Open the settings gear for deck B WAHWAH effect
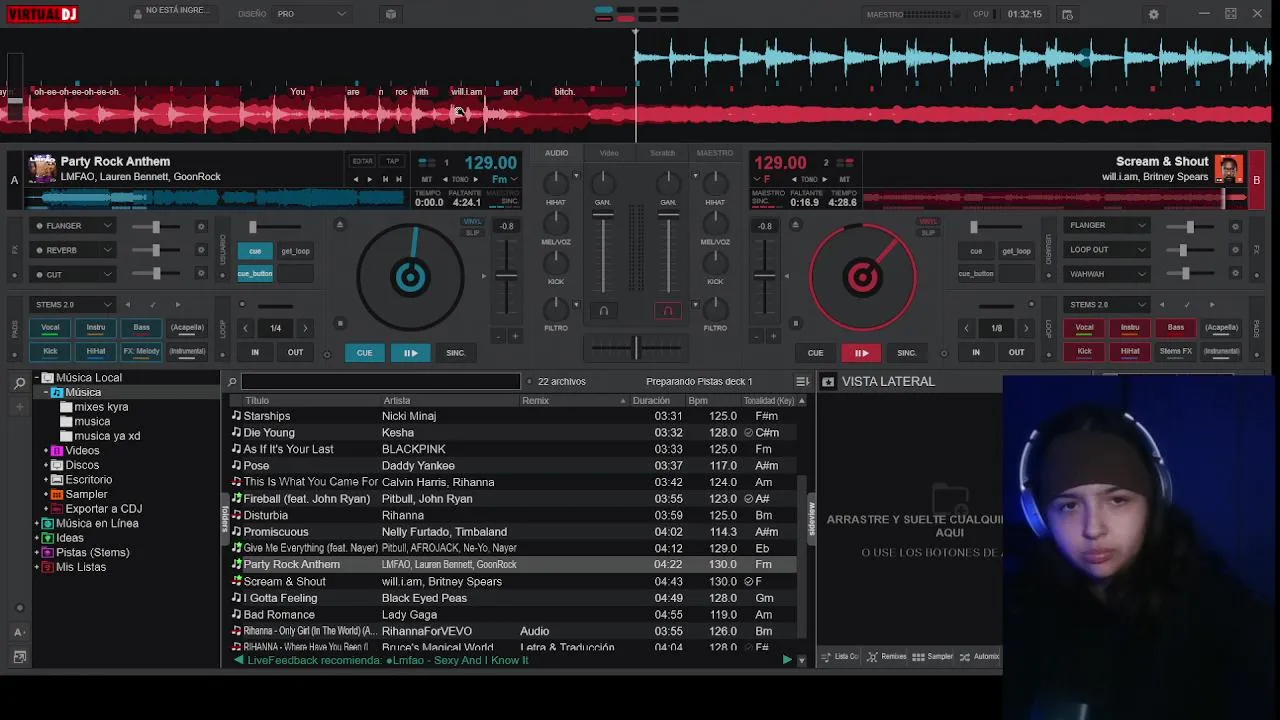This screenshot has width=1280, height=720. point(1235,274)
